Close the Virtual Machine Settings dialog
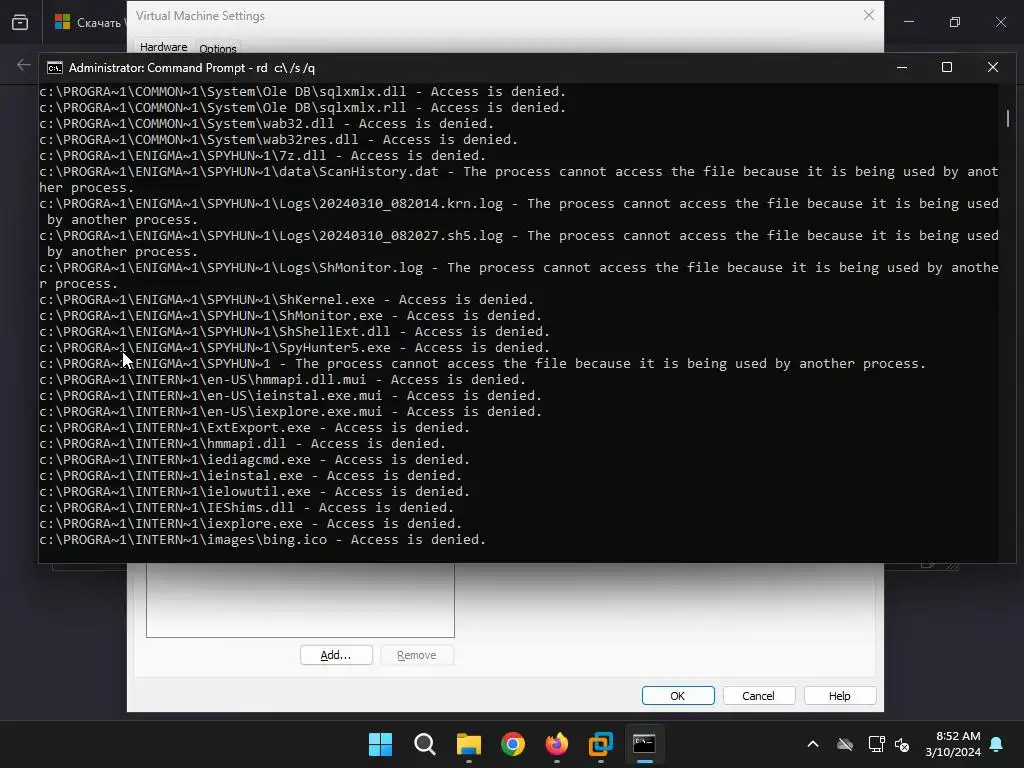This screenshot has width=1024, height=768. (869, 15)
